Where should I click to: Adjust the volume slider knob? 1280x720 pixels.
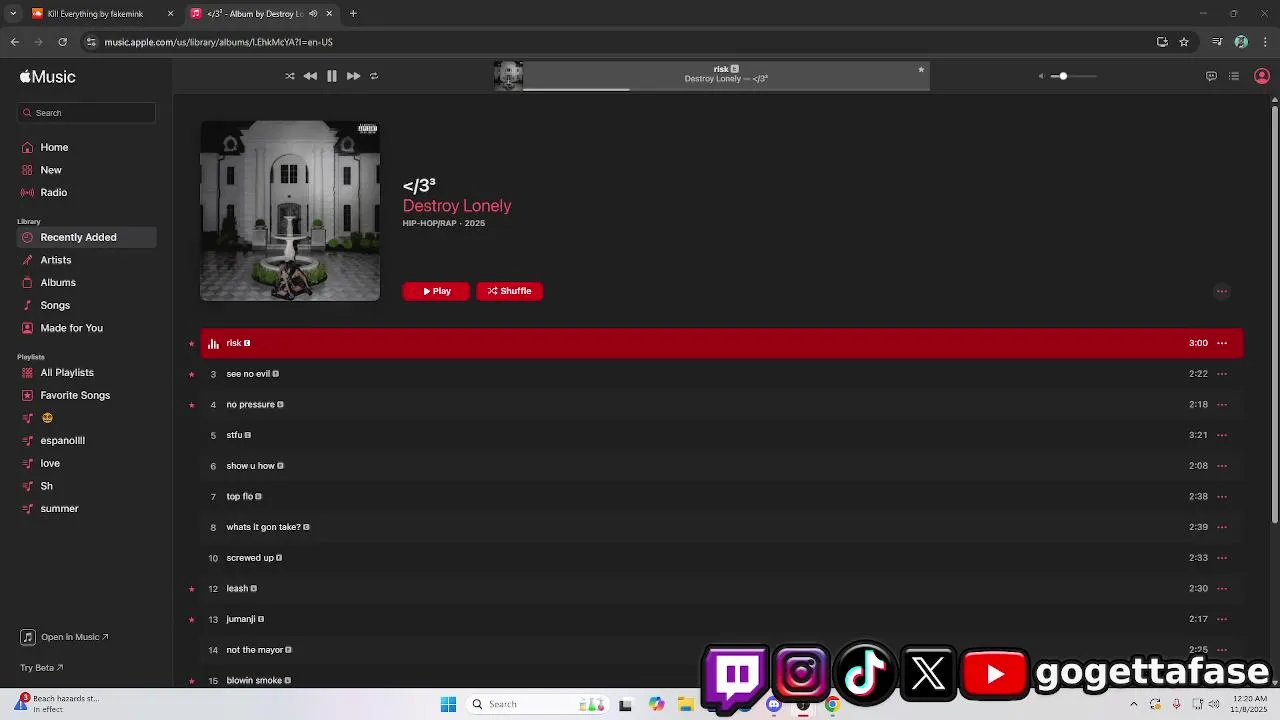click(x=1063, y=76)
